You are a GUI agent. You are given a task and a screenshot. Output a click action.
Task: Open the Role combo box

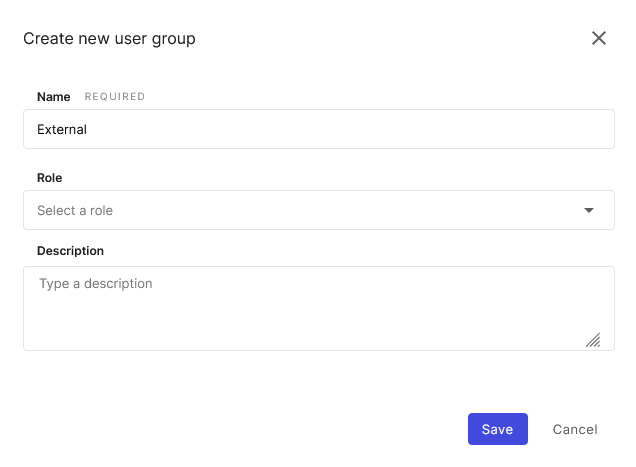(x=318, y=210)
